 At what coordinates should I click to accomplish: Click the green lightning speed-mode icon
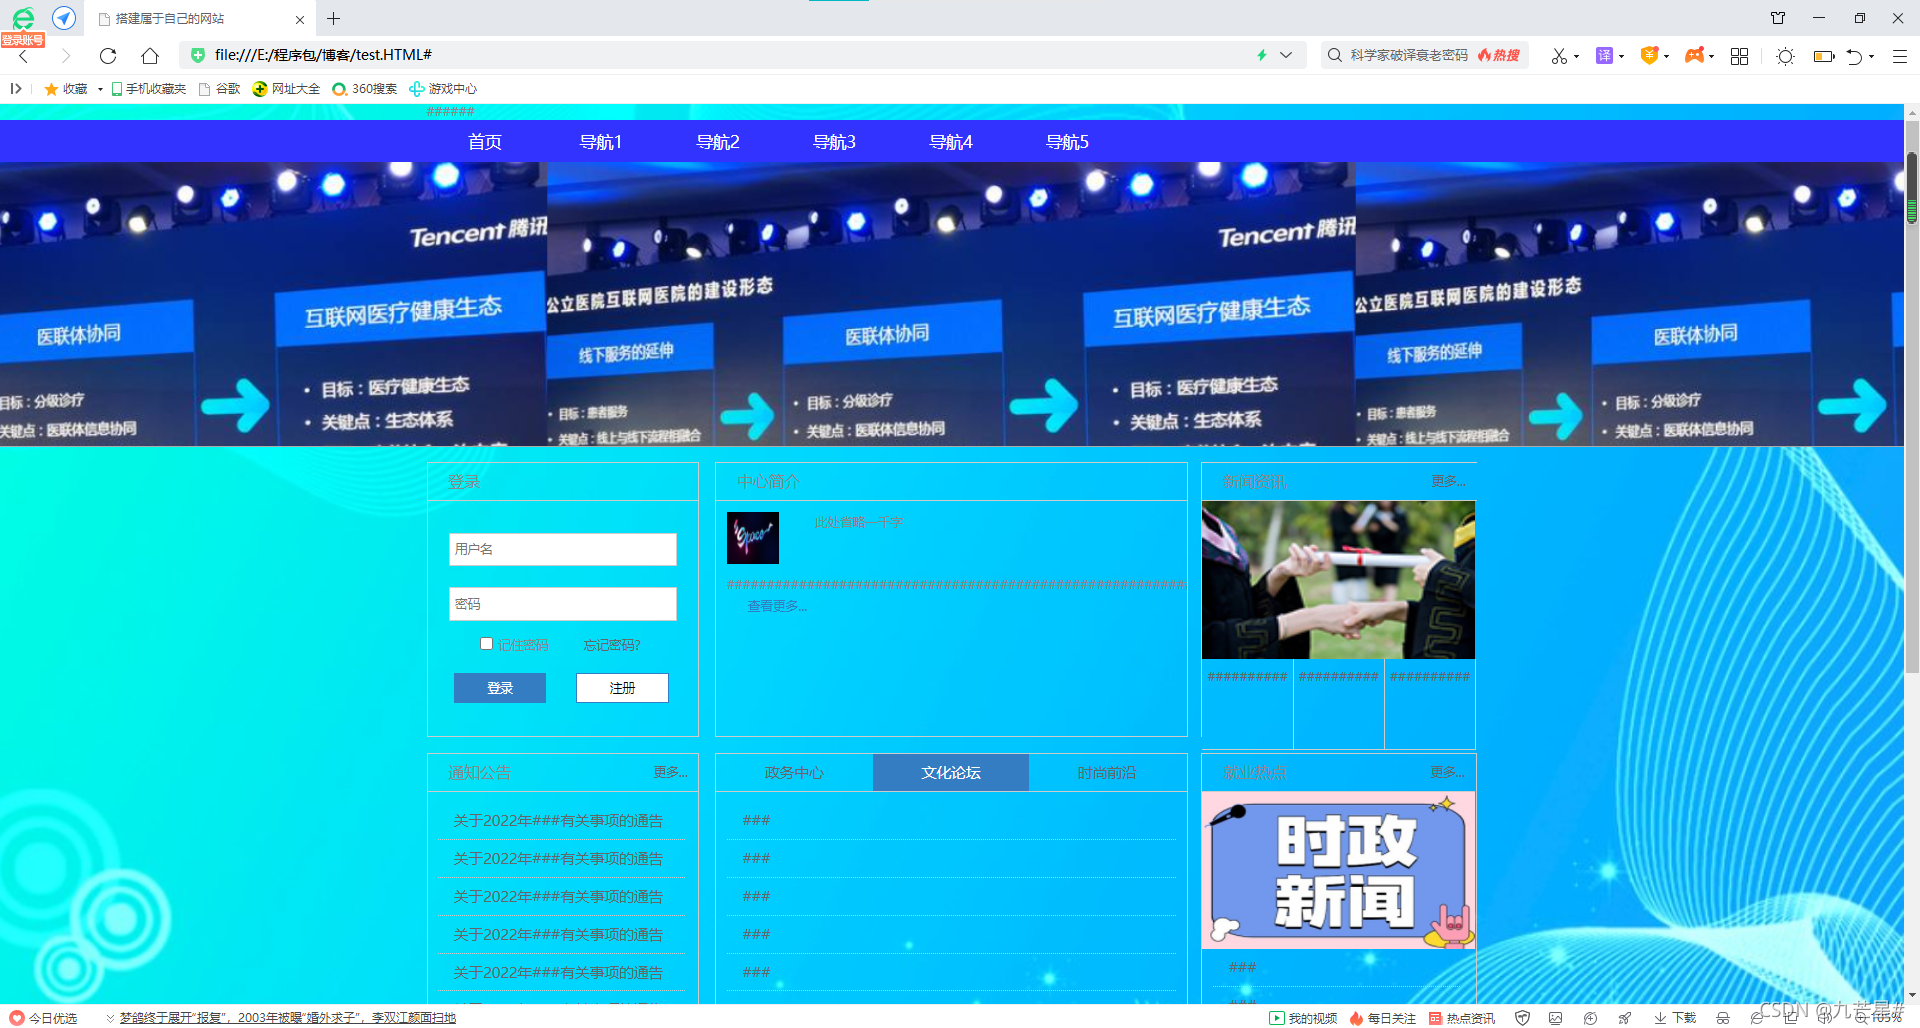pyautogui.click(x=1262, y=55)
